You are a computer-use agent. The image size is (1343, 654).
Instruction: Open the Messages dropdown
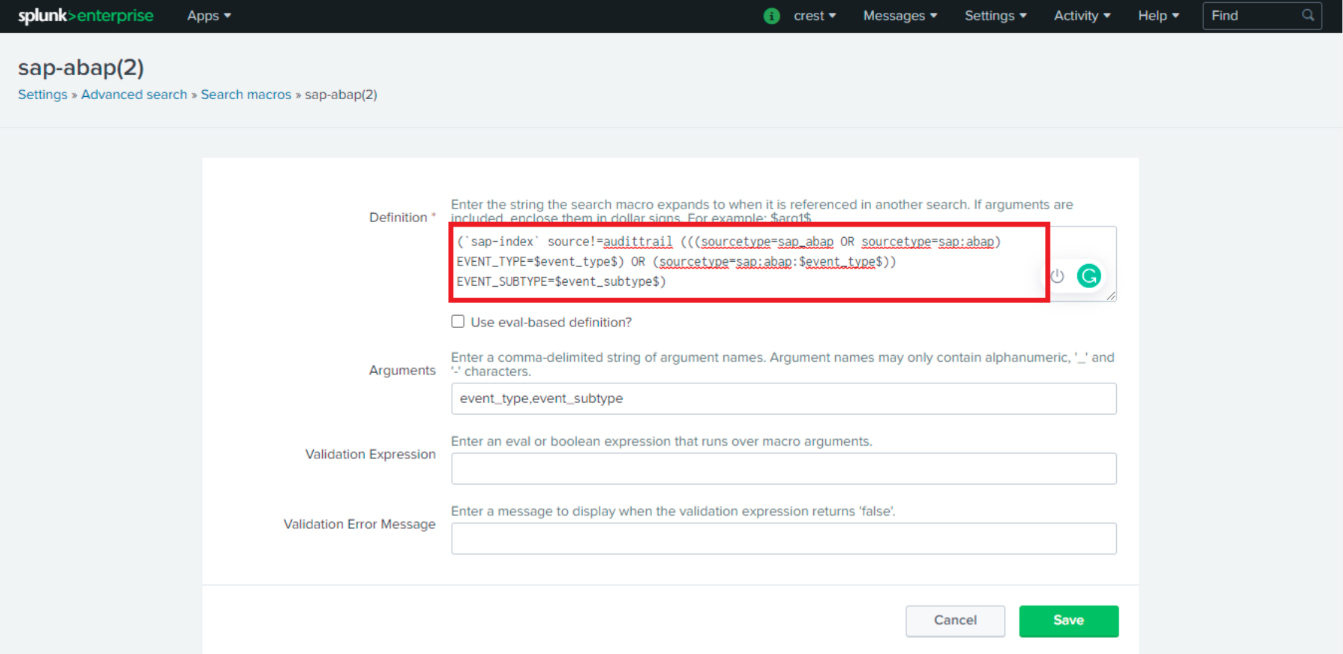coord(900,16)
